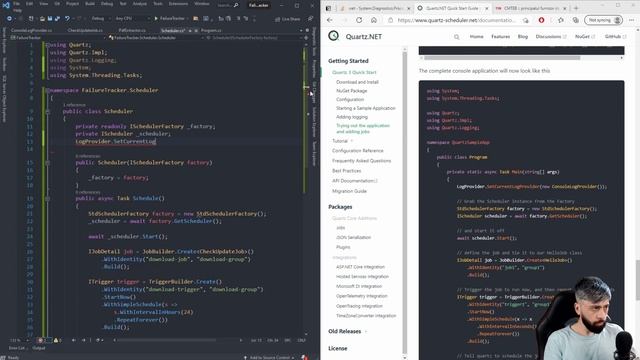The height and width of the screenshot is (360, 640).
Task: Click the browser back arrow
Action: click(330, 20)
